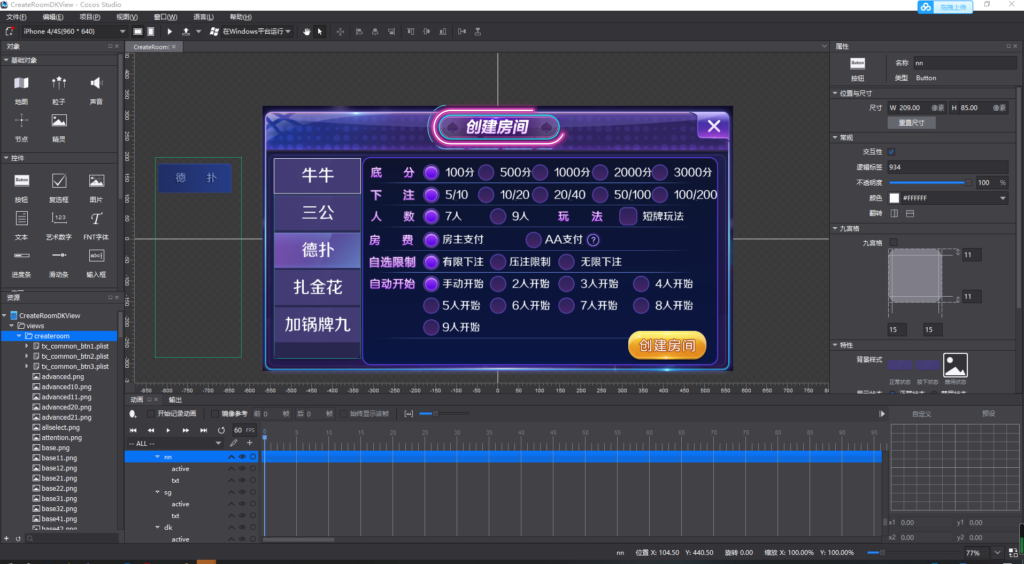Enable 开始记录动画 checkbox
This screenshot has height=564, width=1024.
click(151, 413)
